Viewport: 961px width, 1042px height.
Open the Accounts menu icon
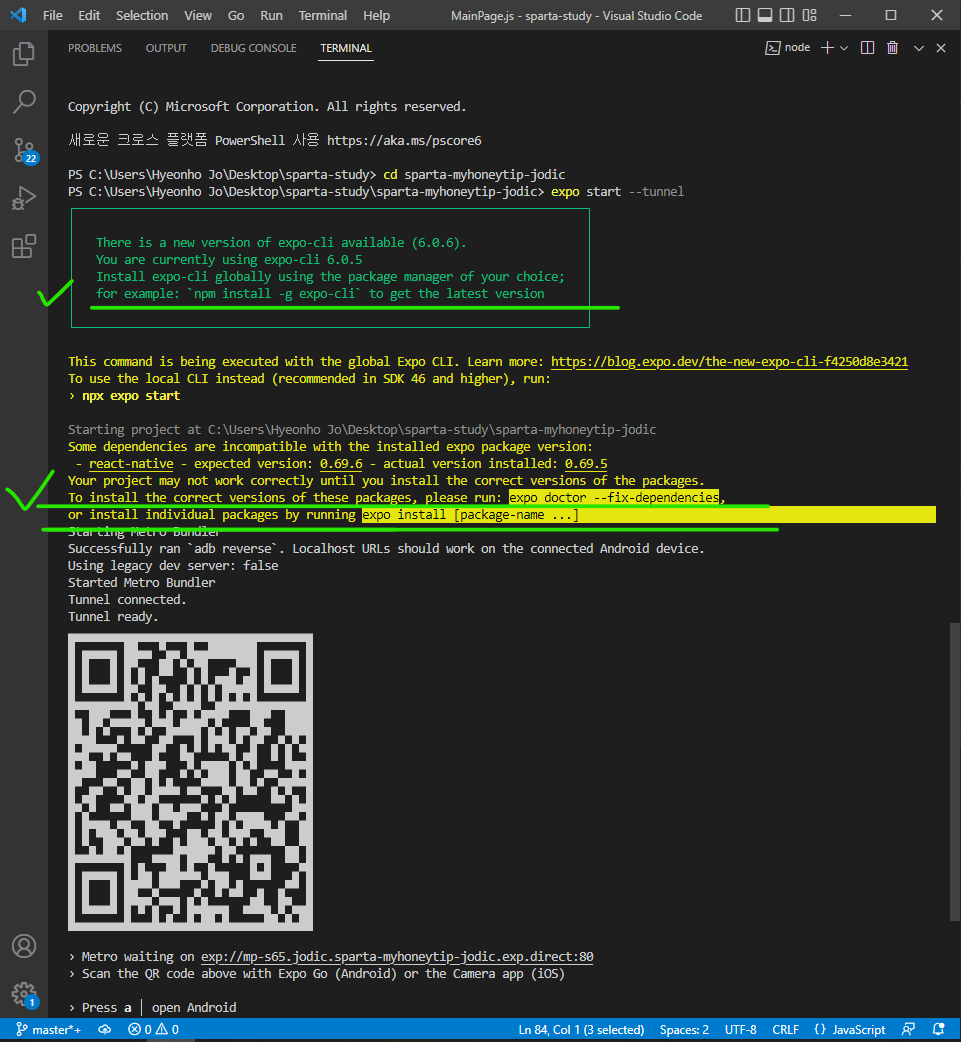click(24, 946)
